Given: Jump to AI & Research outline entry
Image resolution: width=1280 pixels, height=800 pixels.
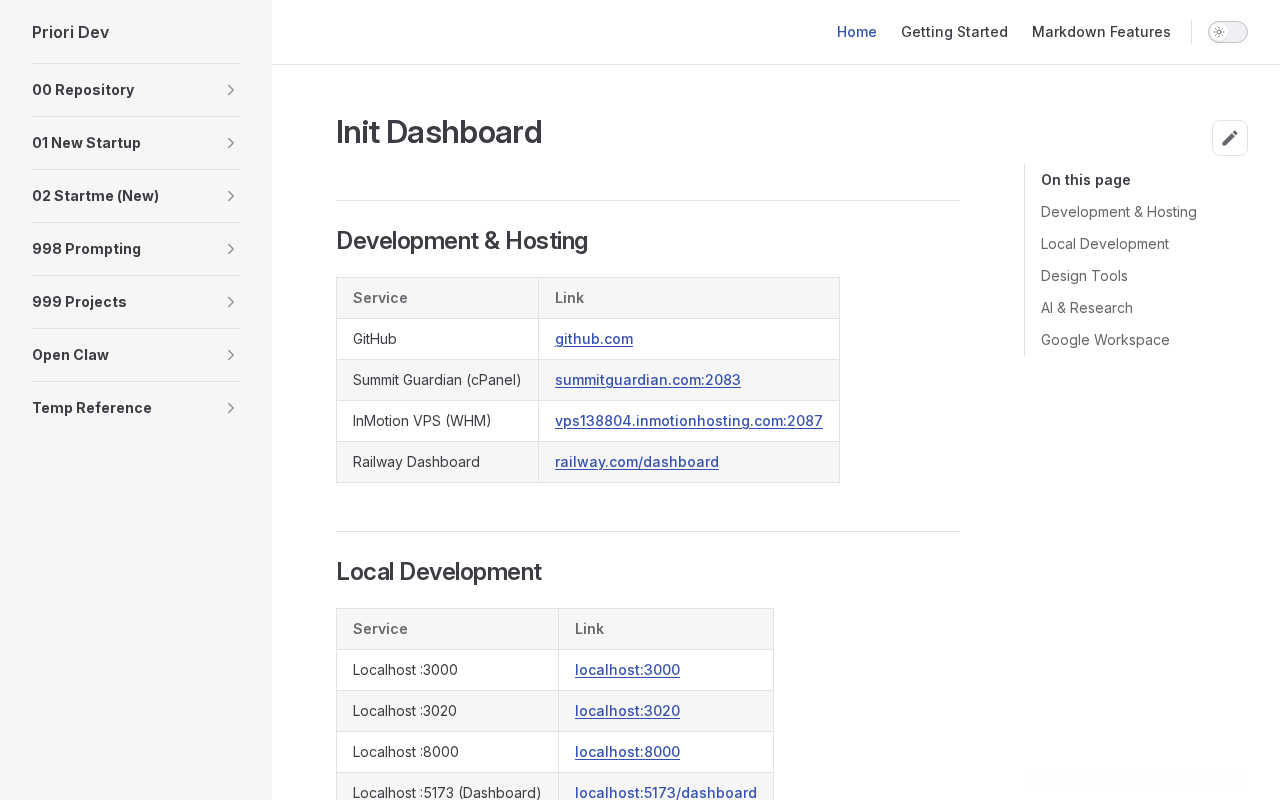Looking at the screenshot, I should 1087,308.
